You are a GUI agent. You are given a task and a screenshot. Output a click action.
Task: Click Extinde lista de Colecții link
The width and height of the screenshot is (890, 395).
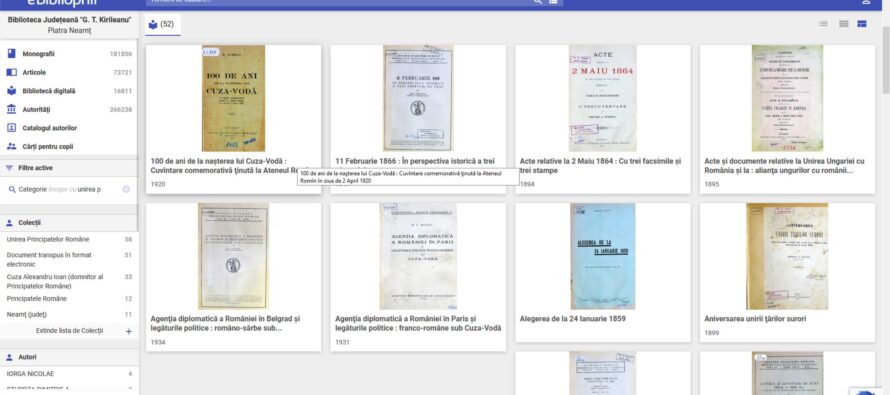coord(69,331)
